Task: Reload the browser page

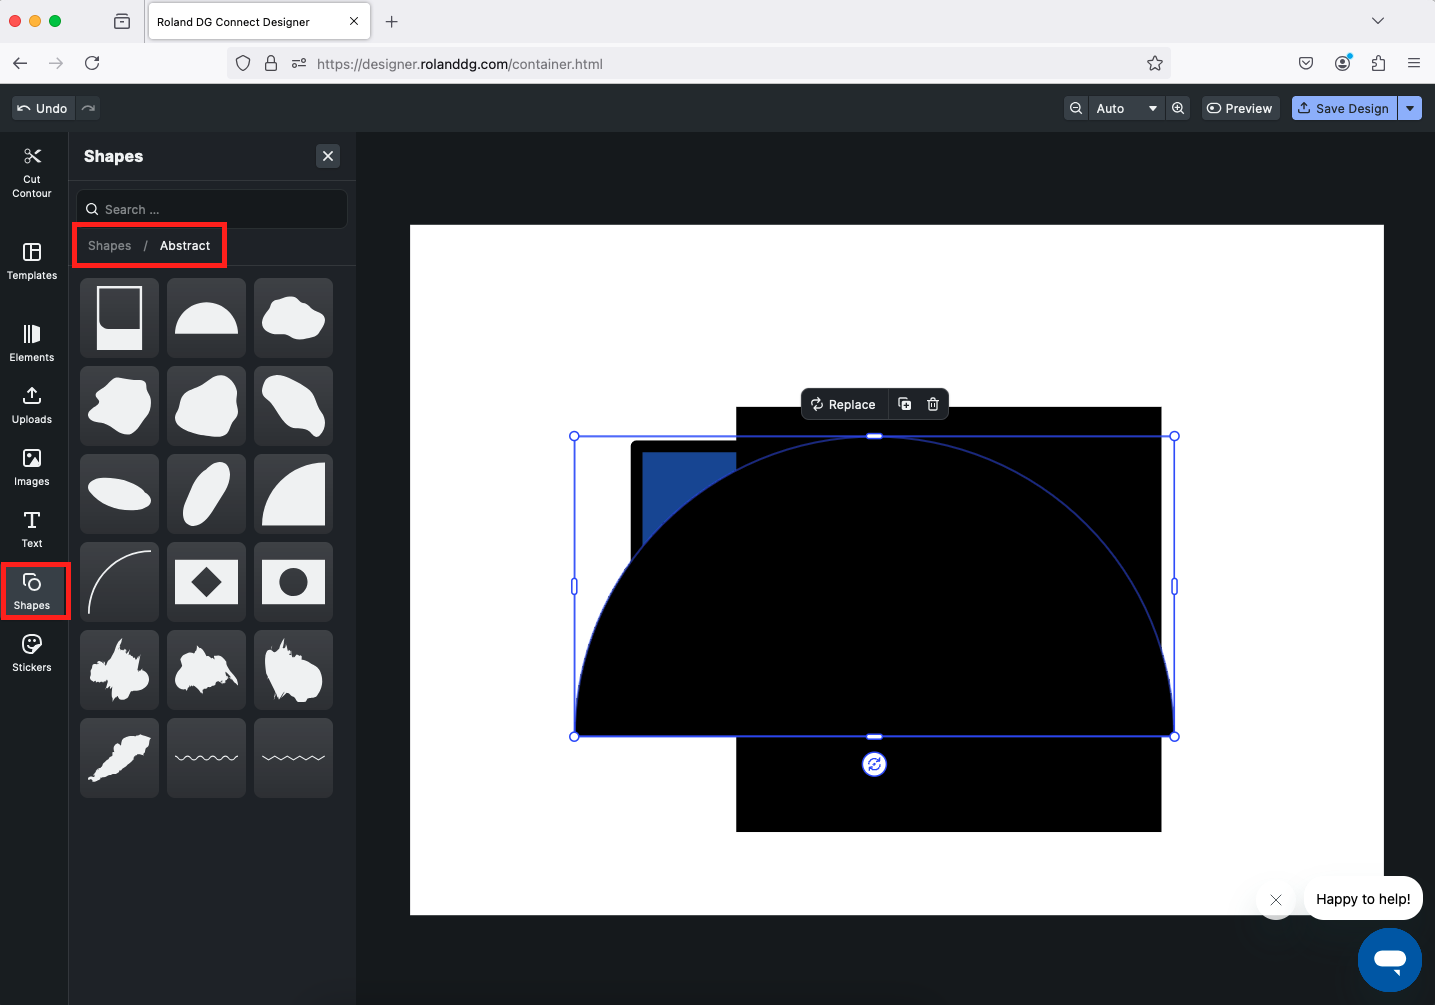Action: (x=92, y=63)
